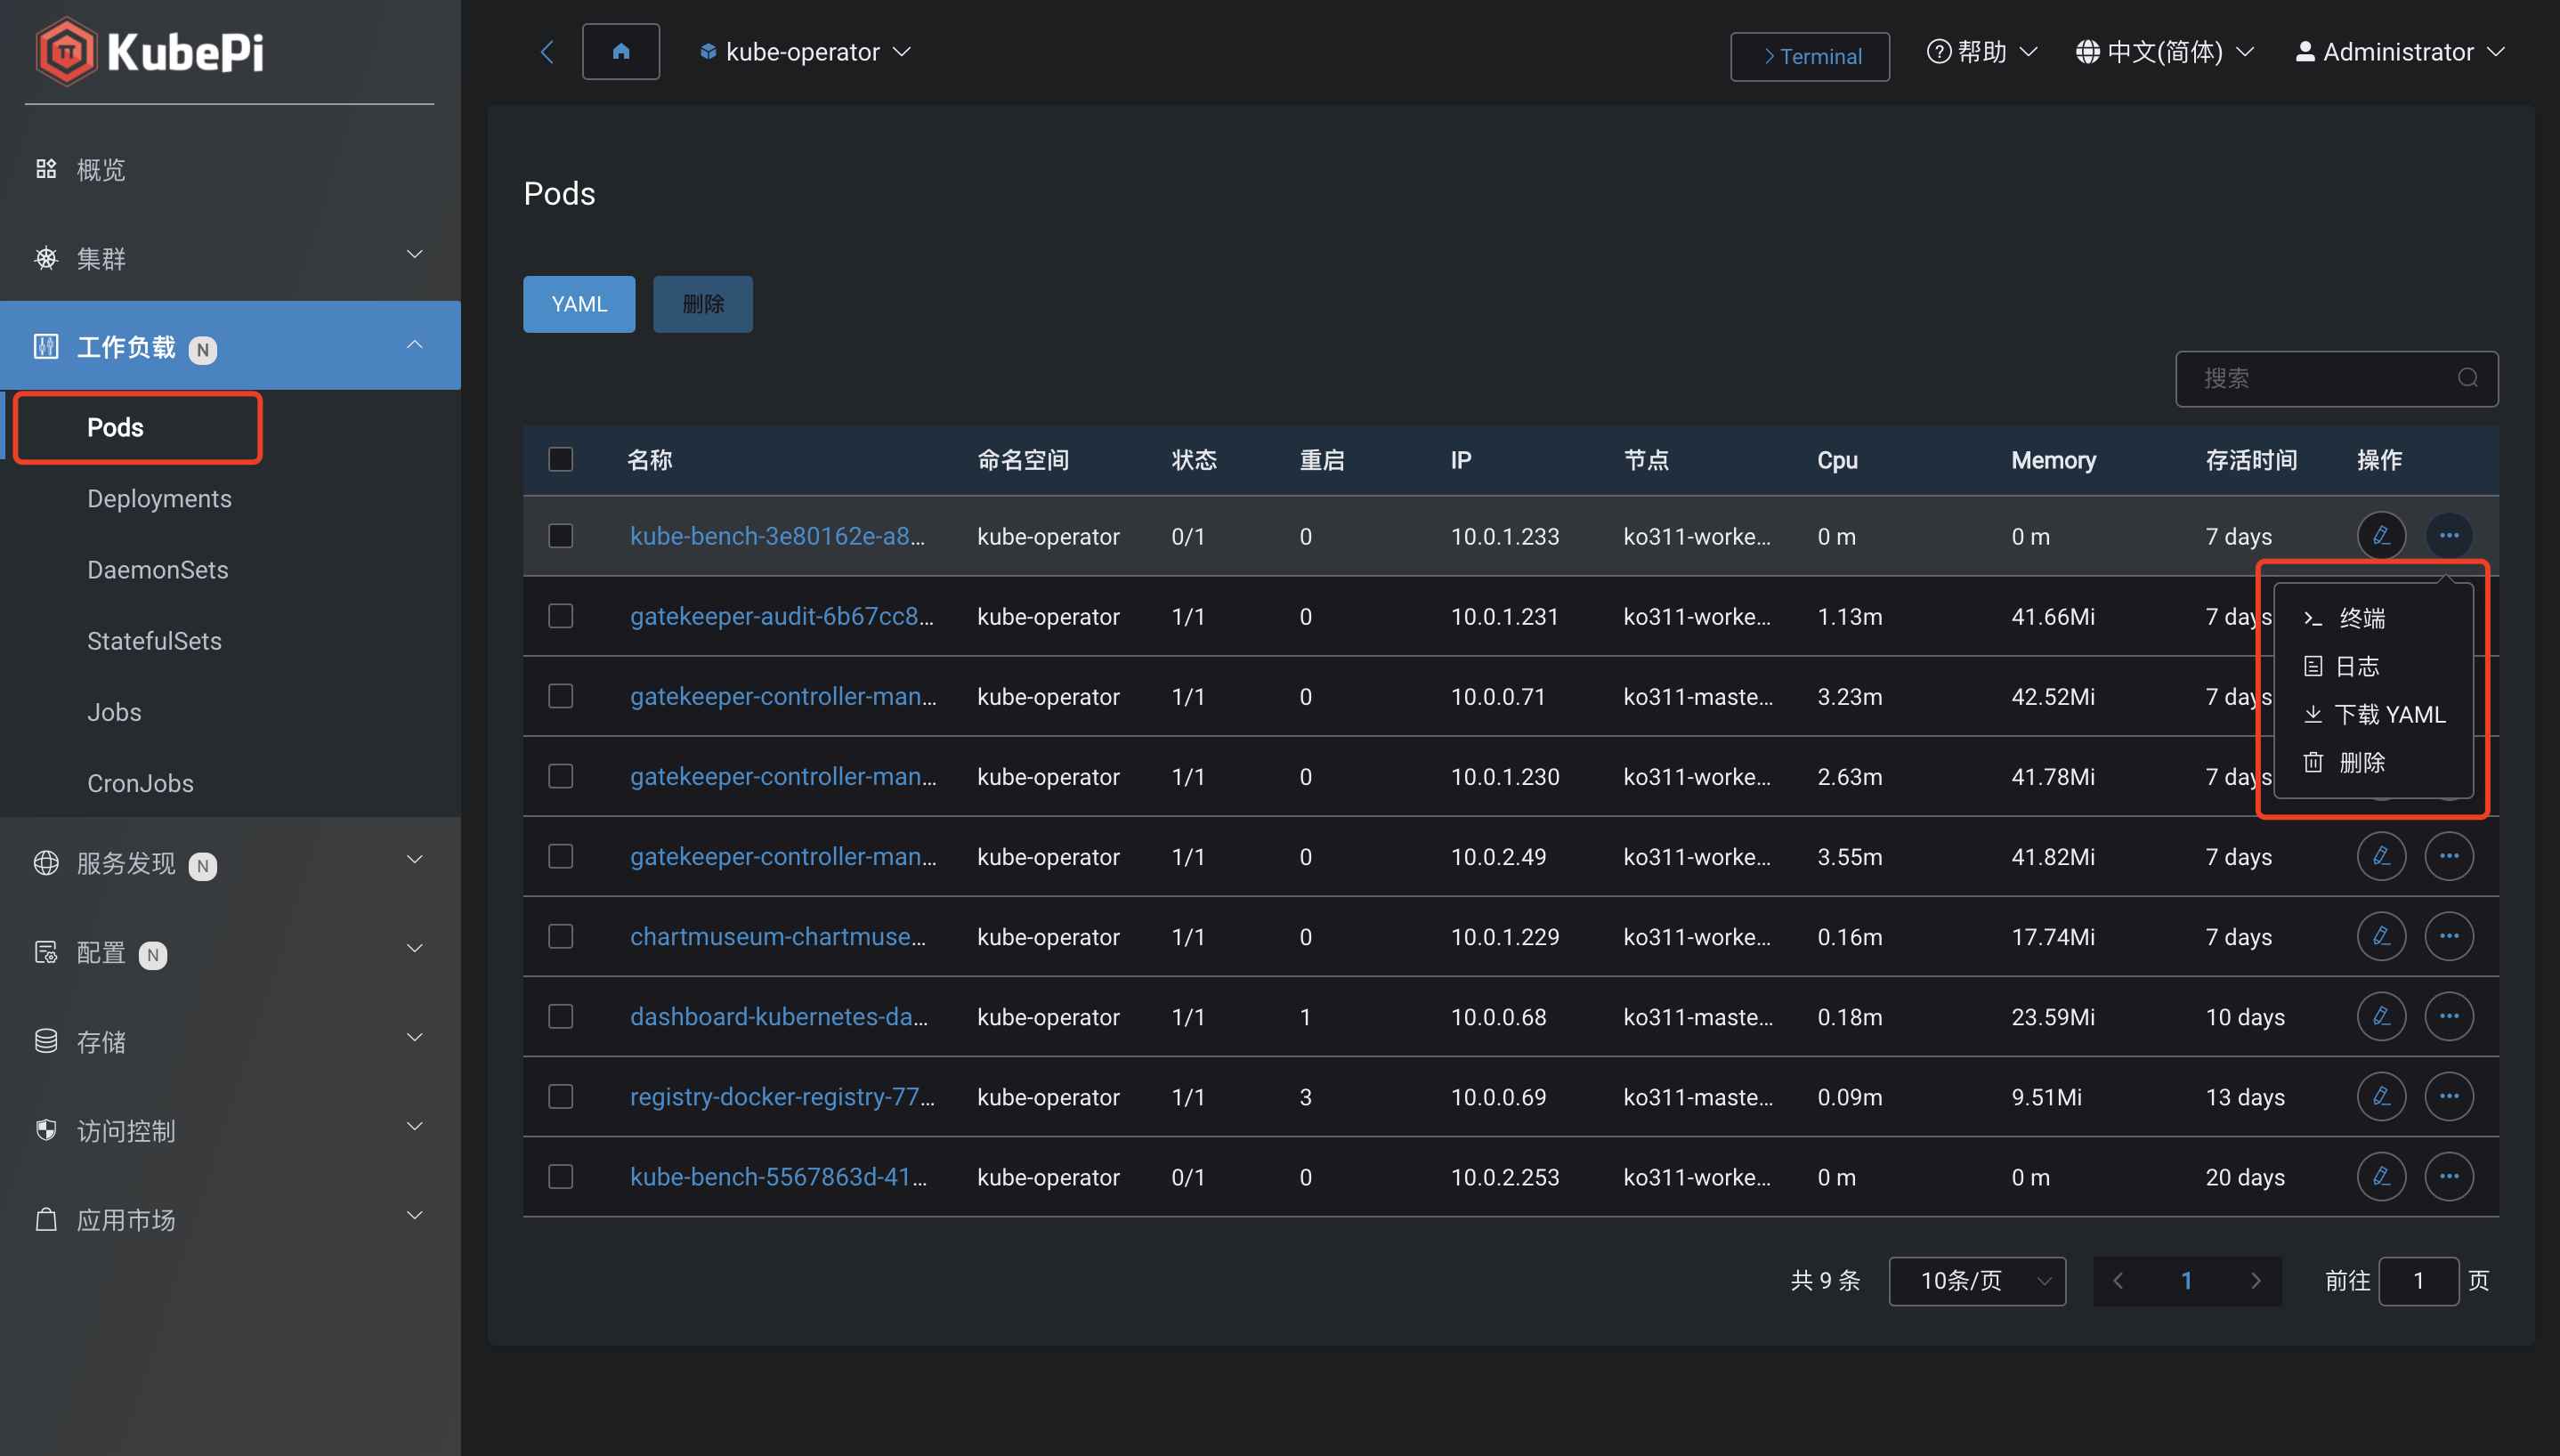Open more actions for dashboard-kubernetes pod
Image resolution: width=2560 pixels, height=1456 pixels.
tap(2449, 1016)
